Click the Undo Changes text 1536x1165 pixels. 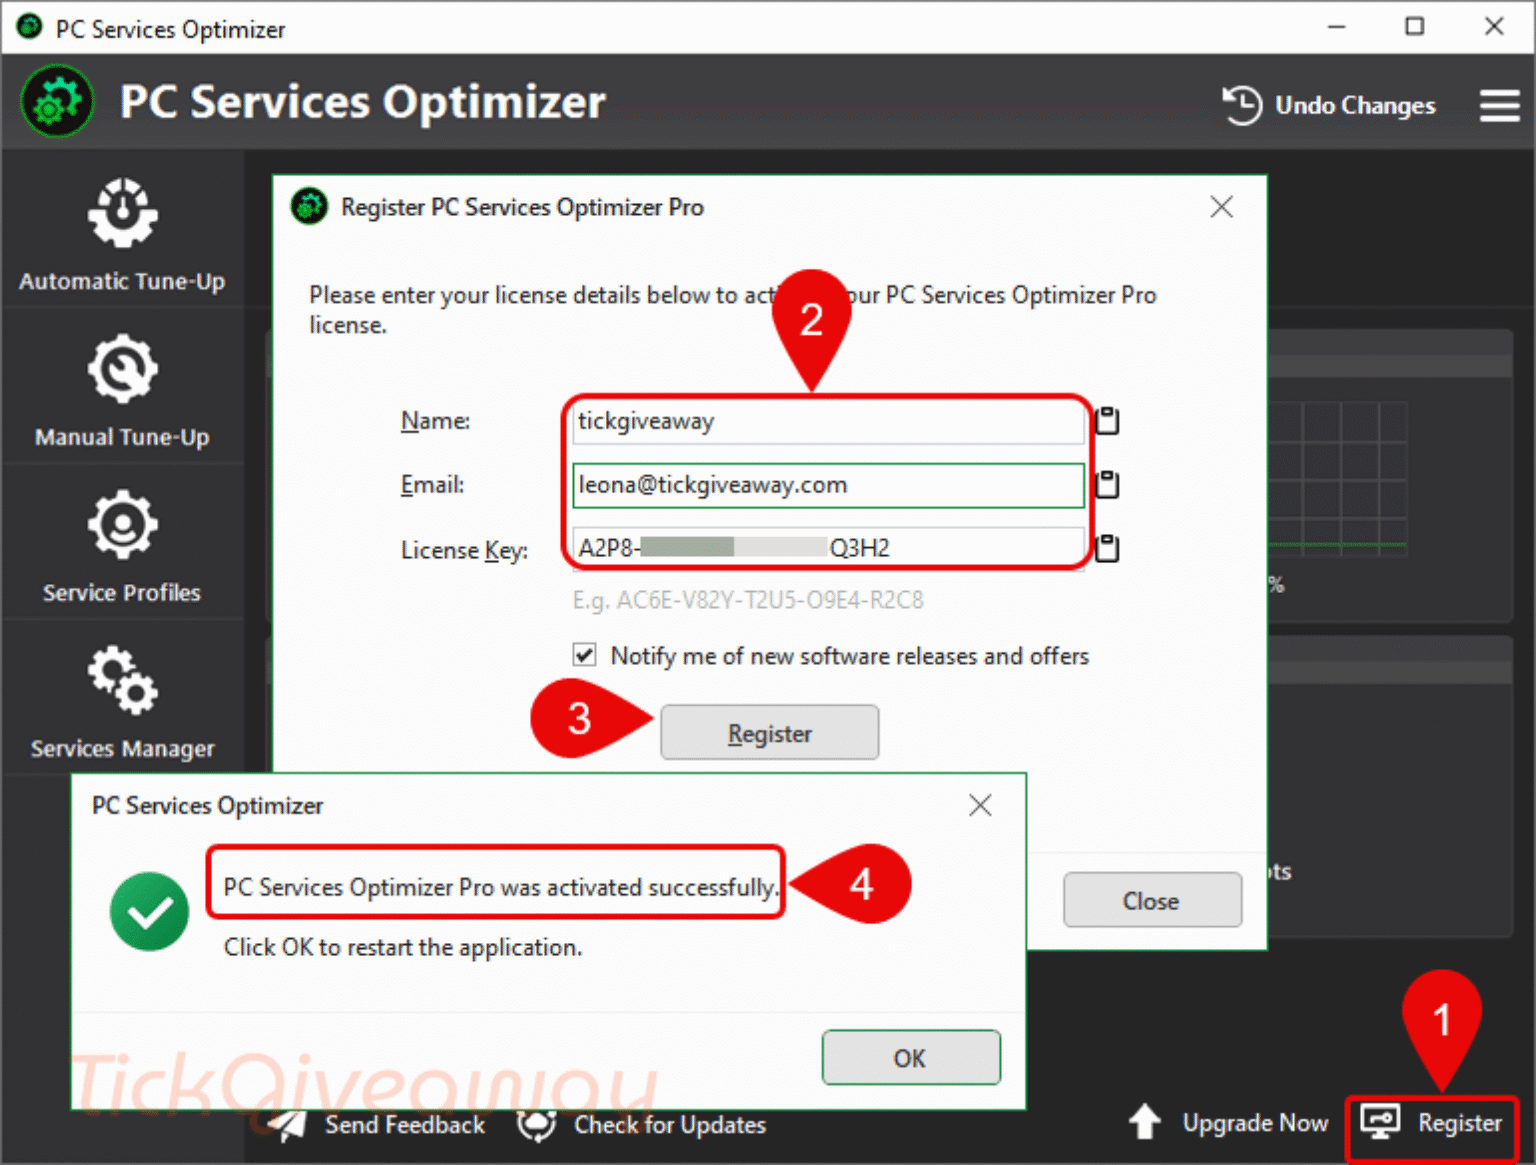click(1355, 105)
